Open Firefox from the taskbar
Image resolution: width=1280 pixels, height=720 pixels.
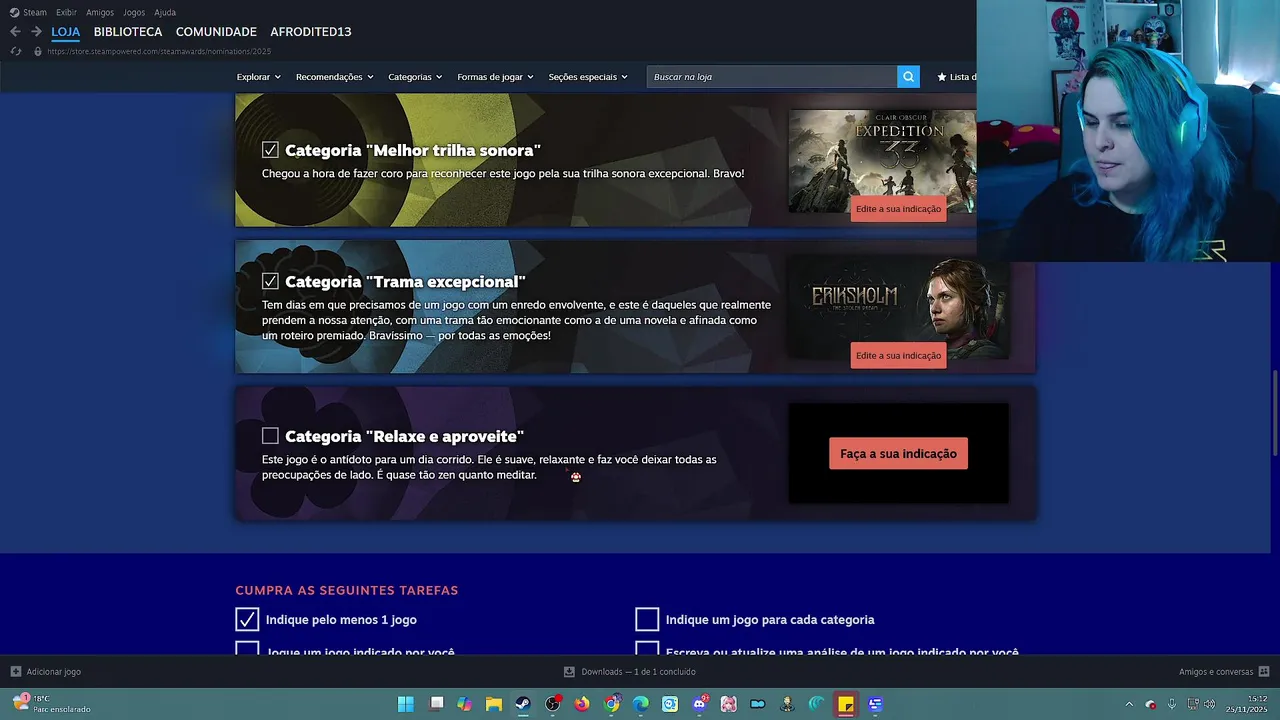582,704
